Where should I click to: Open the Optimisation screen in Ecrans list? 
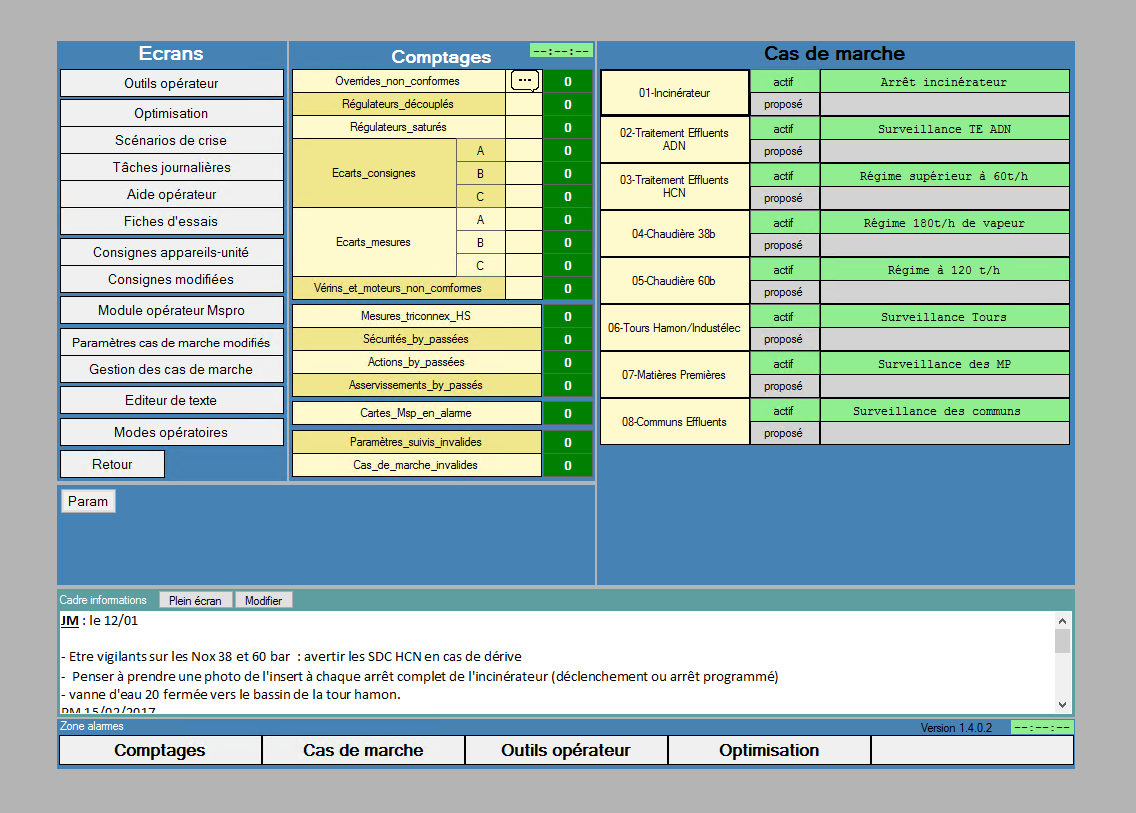pyautogui.click(x=172, y=113)
